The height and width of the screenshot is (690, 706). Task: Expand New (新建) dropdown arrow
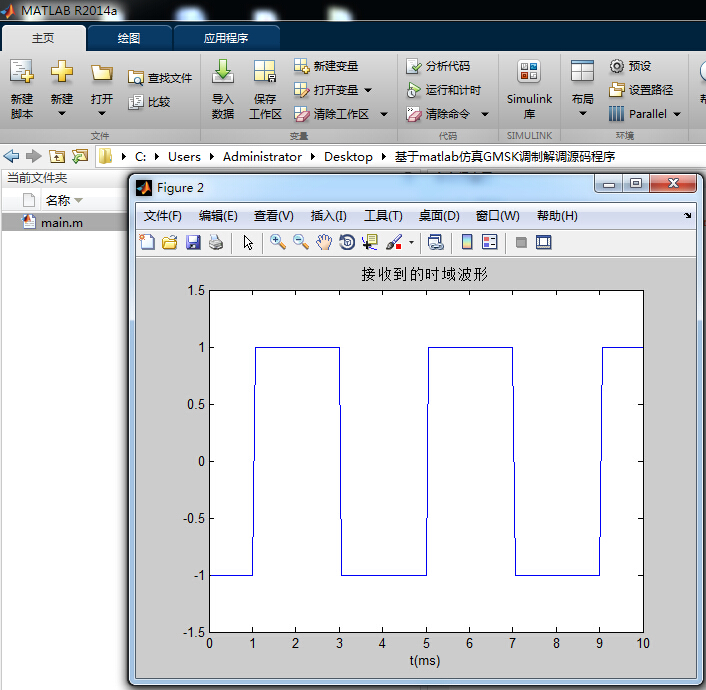click(x=62, y=113)
